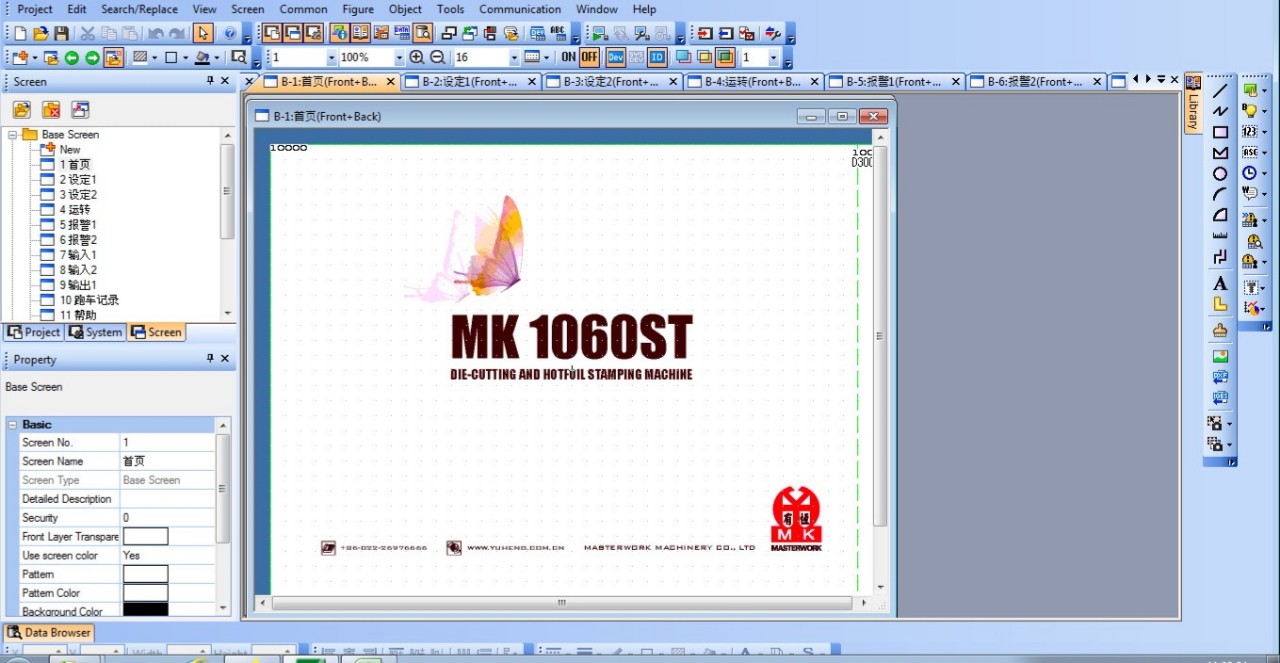Image resolution: width=1280 pixels, height=663 pixels.
Task: Select the Polygon drawing tool
Action: 1220,153
